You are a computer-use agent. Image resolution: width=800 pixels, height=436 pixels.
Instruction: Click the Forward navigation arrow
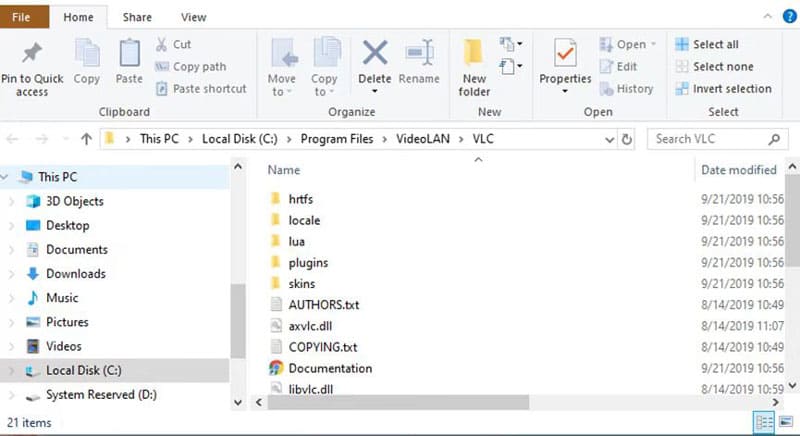(41, 139)
